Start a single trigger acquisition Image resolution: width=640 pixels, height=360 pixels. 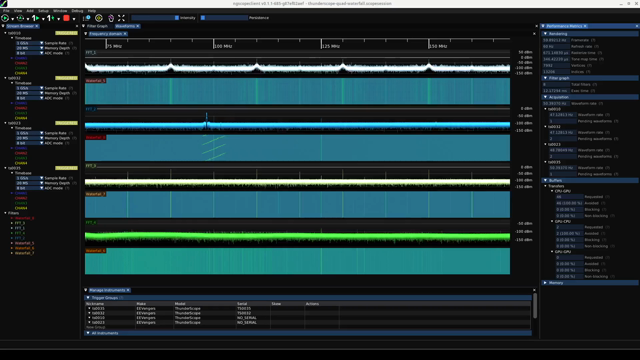tap(36, 18)
